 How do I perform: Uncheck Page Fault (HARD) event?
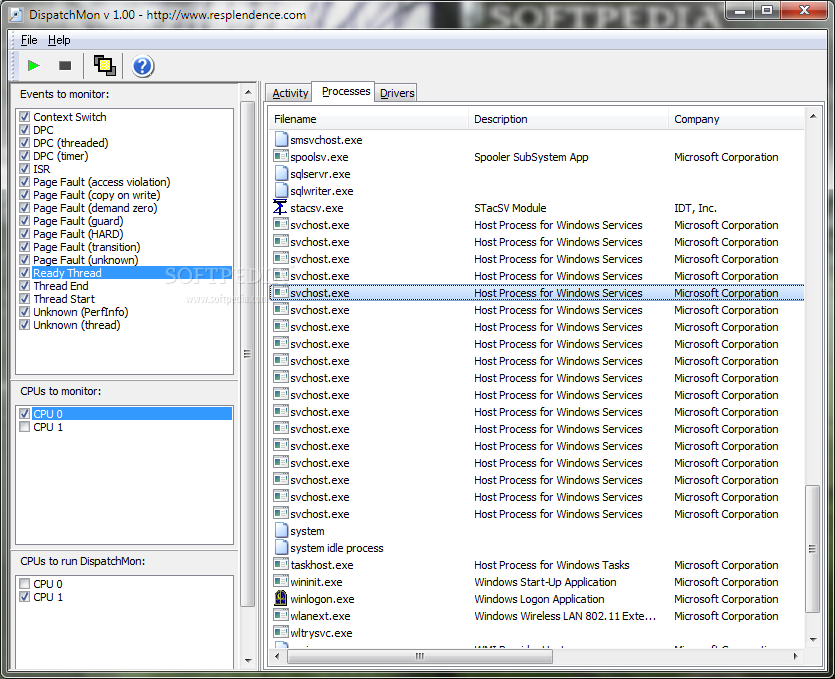pyautogui.click(x=24, y=234)
